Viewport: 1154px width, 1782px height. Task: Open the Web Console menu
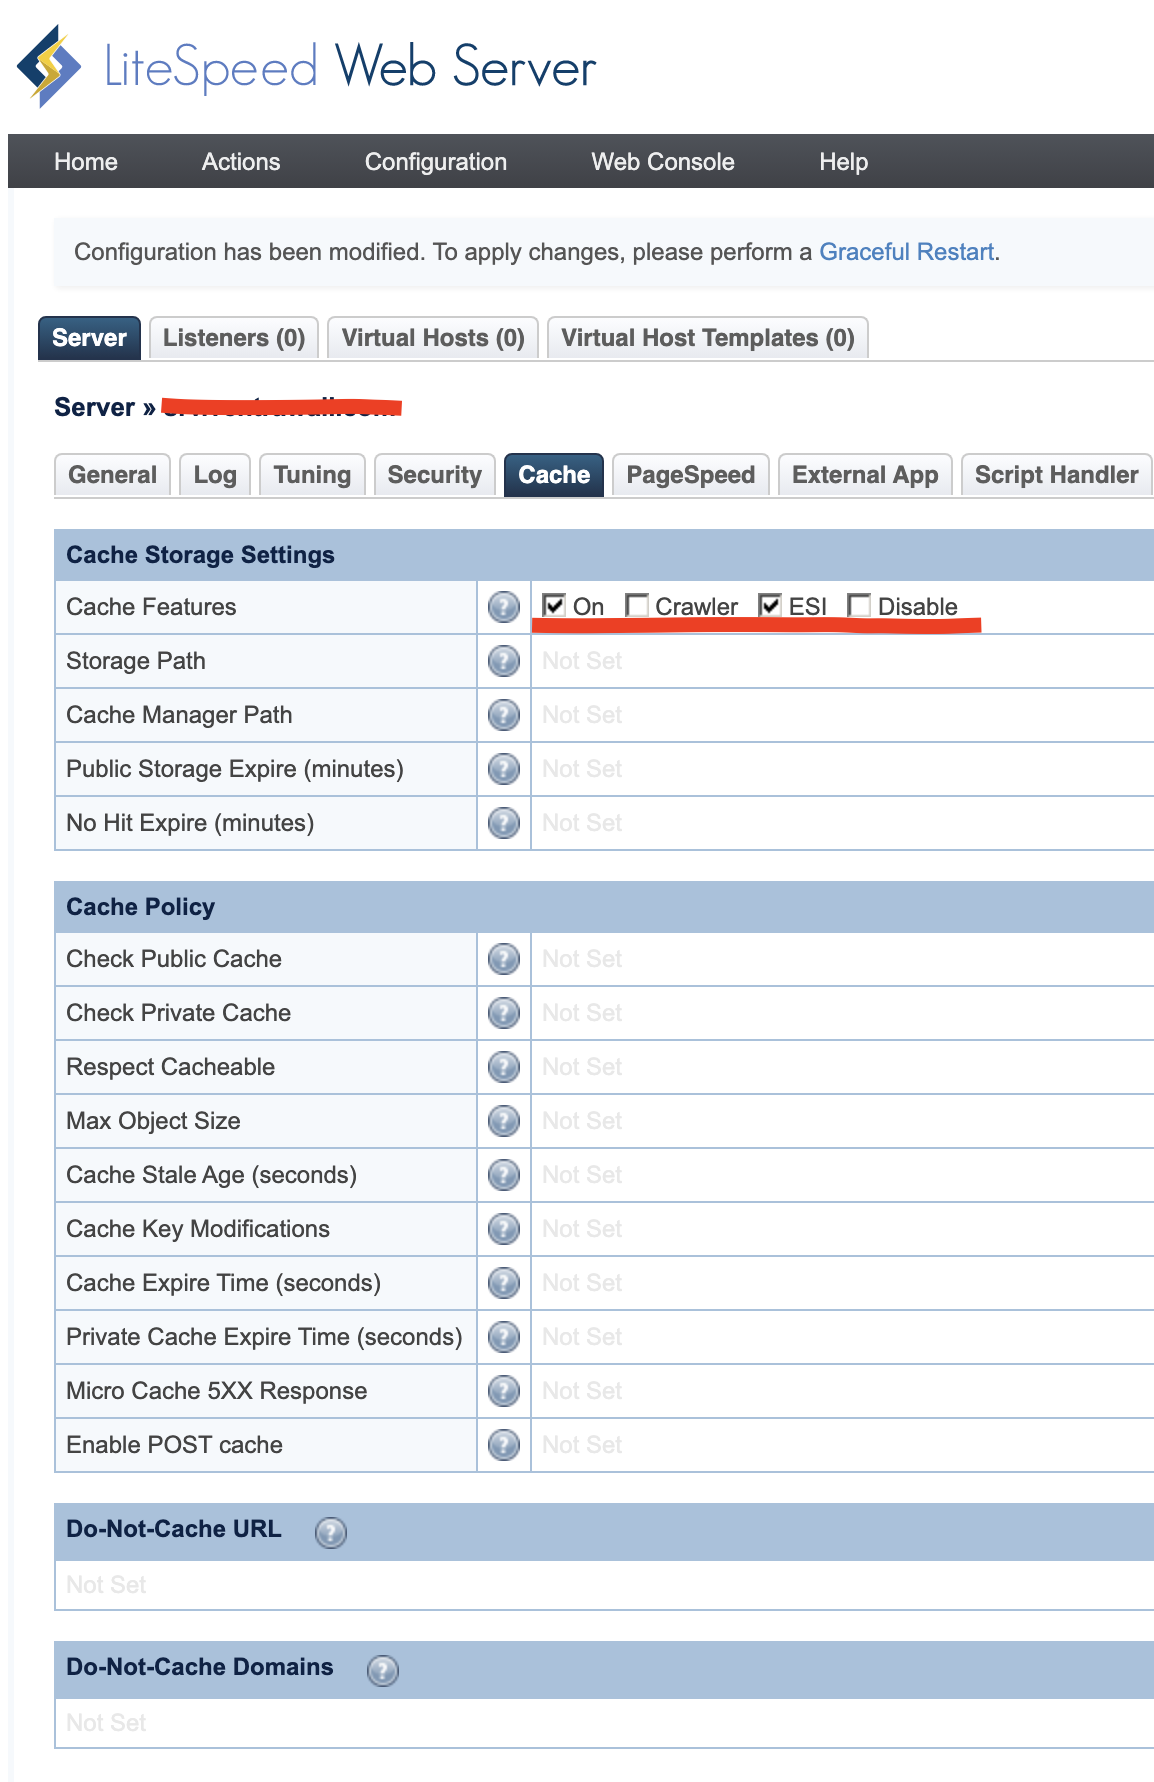pos(663,162)
